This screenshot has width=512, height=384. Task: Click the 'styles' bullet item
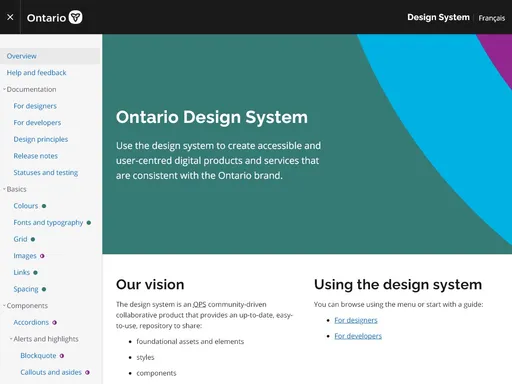pos(145,357)
